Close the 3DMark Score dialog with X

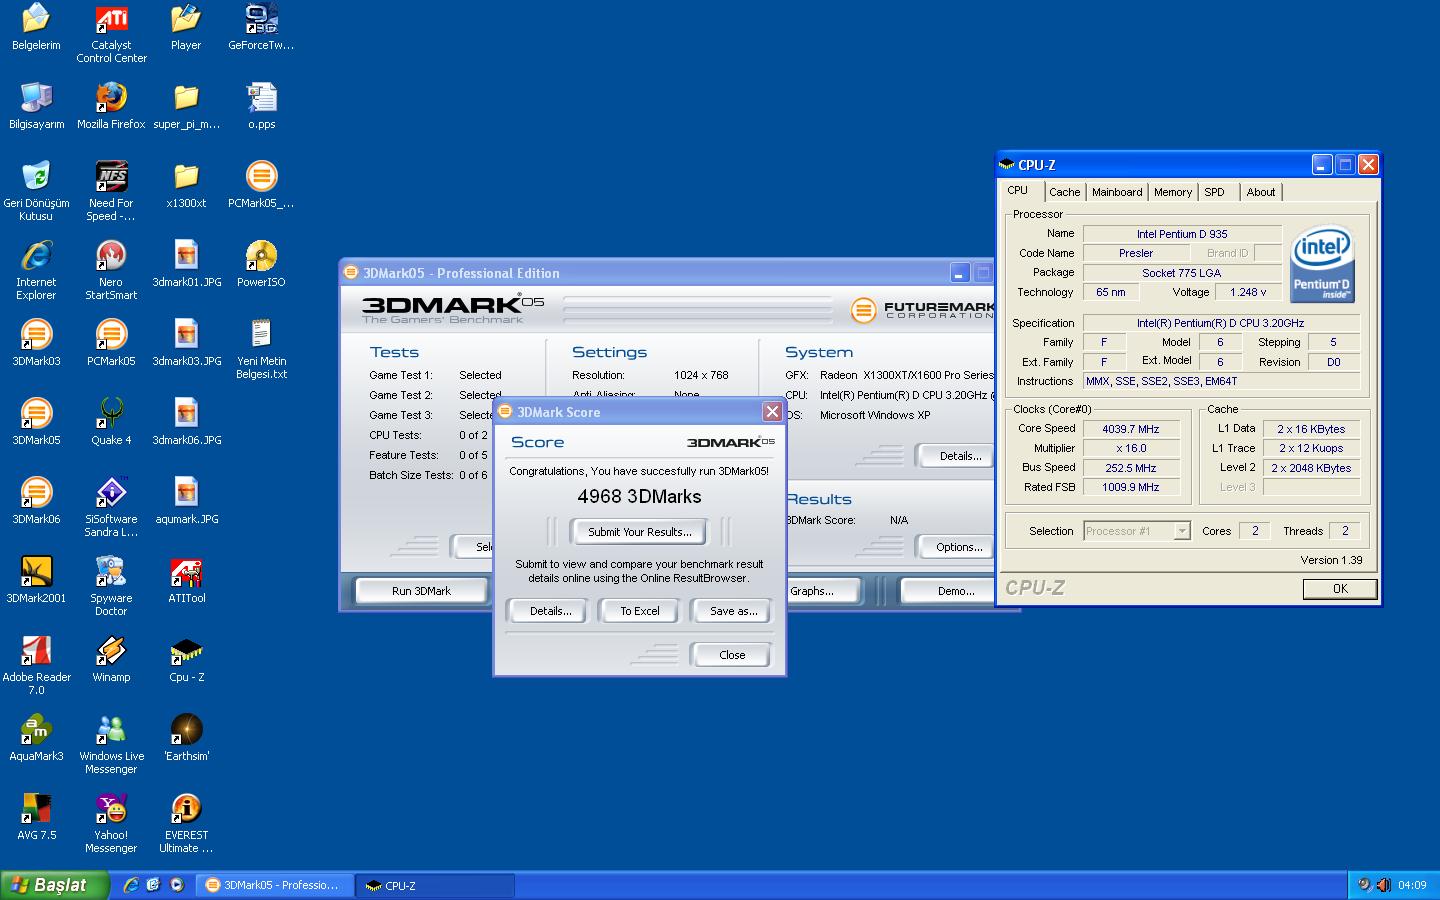[x=772, y=411]
